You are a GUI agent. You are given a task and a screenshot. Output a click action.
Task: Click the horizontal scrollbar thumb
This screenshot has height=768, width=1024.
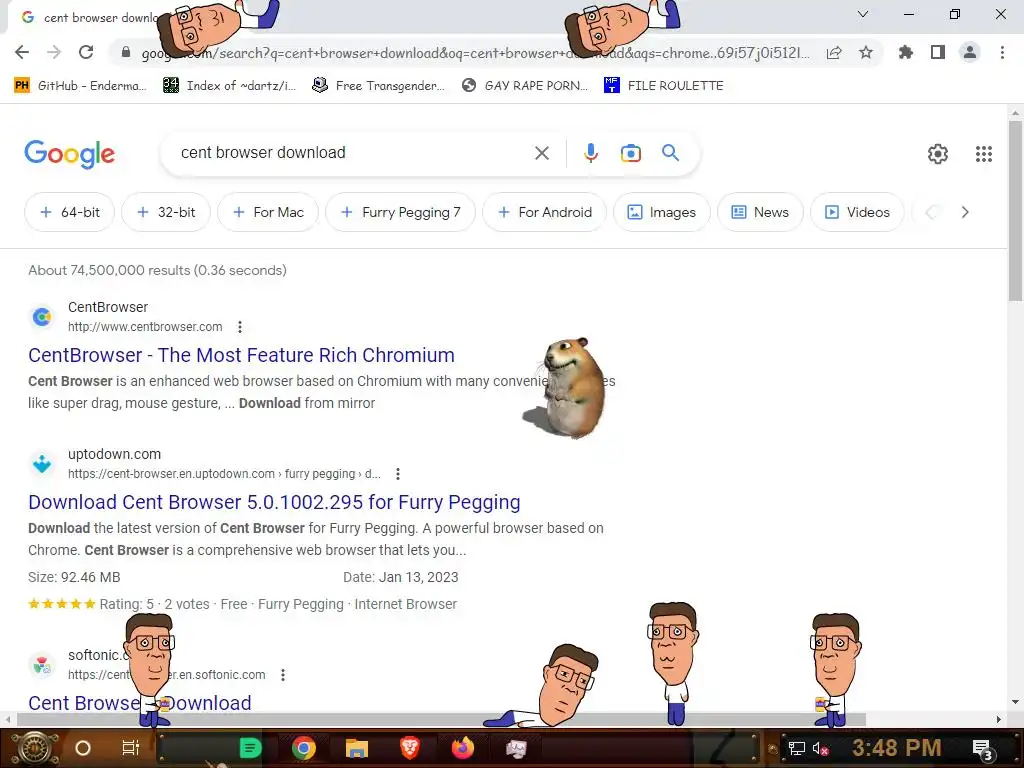tap(441, 719)
